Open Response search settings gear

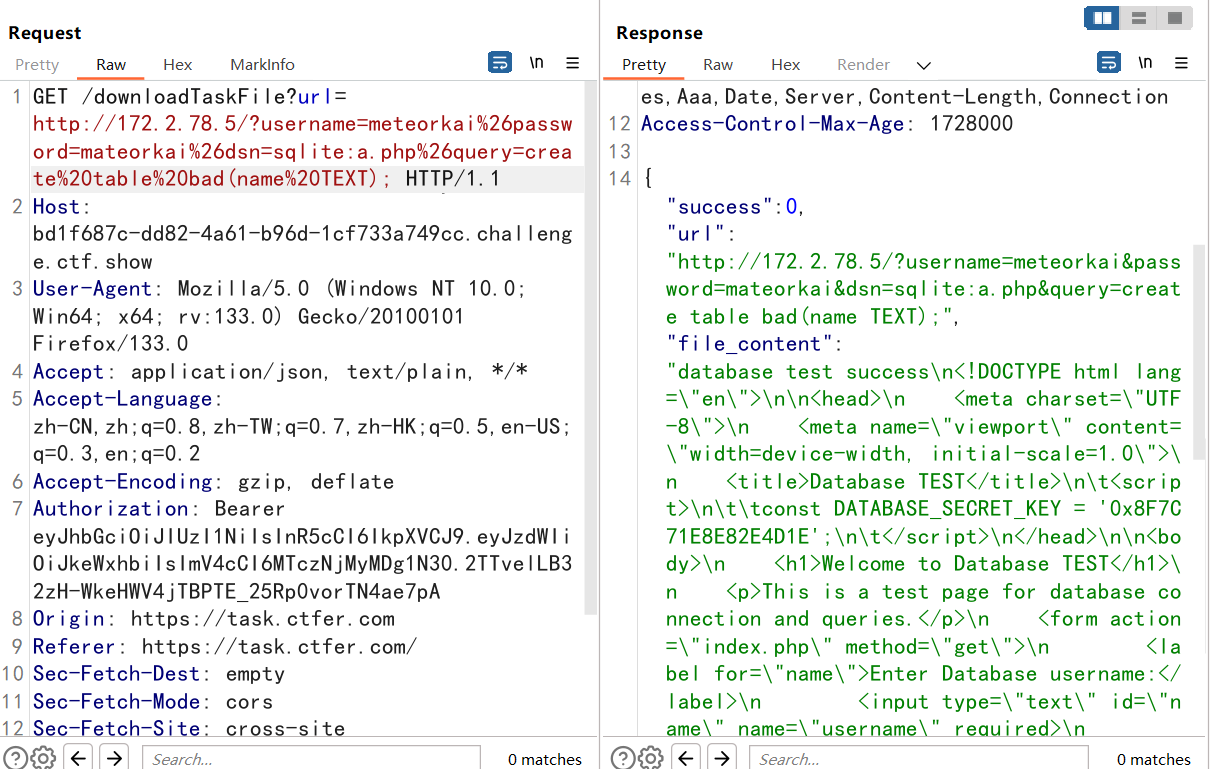click(650, 757)
